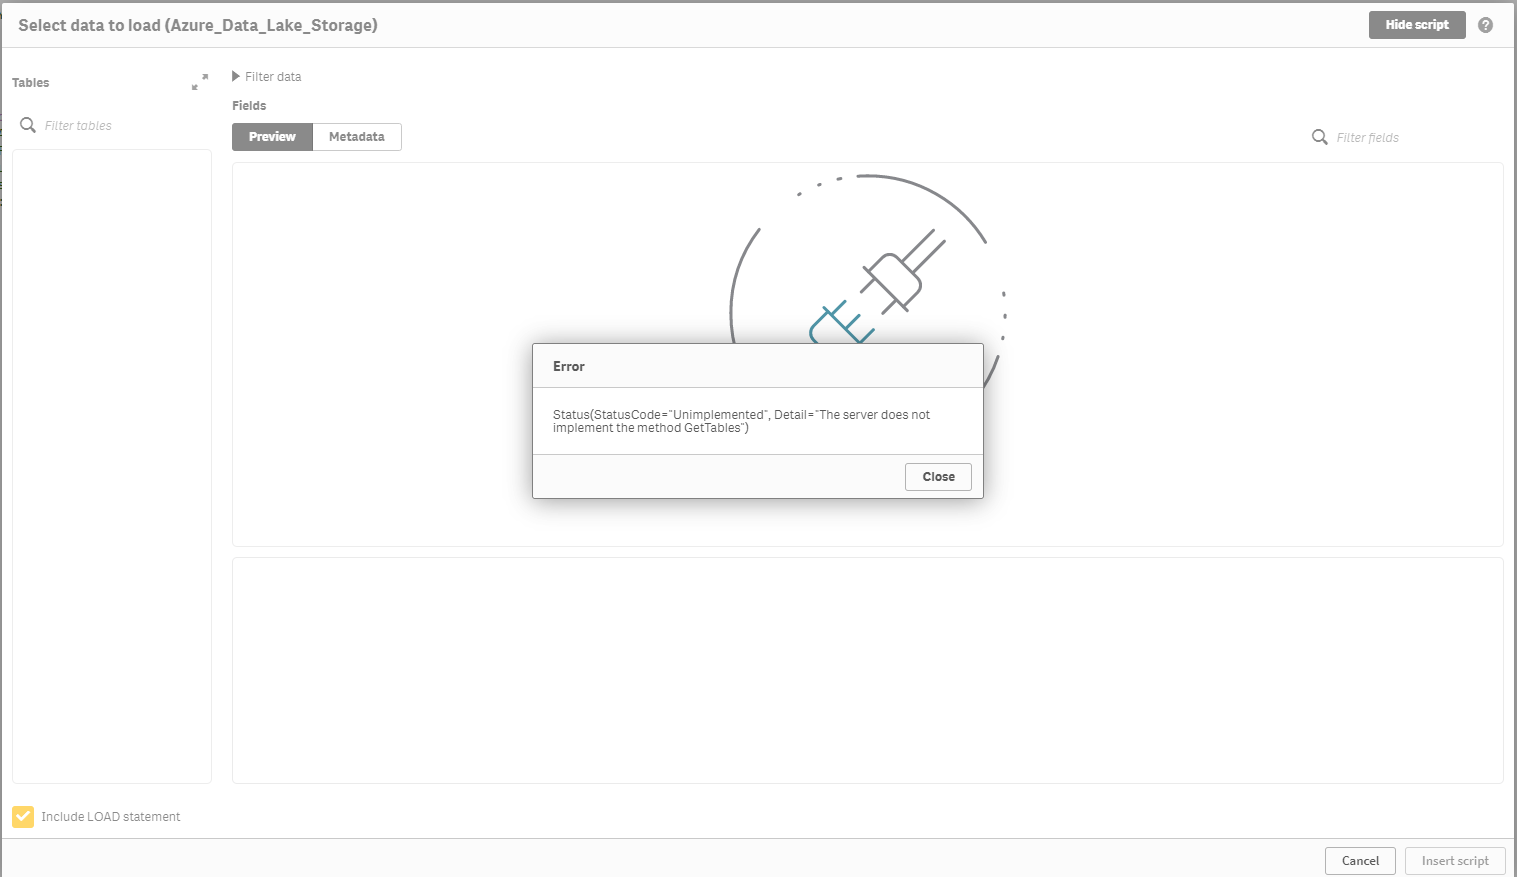Expand the Tables panel using the diagonal arrows icon
Viewport: 1517px width, 877px height.
[200, 82]
